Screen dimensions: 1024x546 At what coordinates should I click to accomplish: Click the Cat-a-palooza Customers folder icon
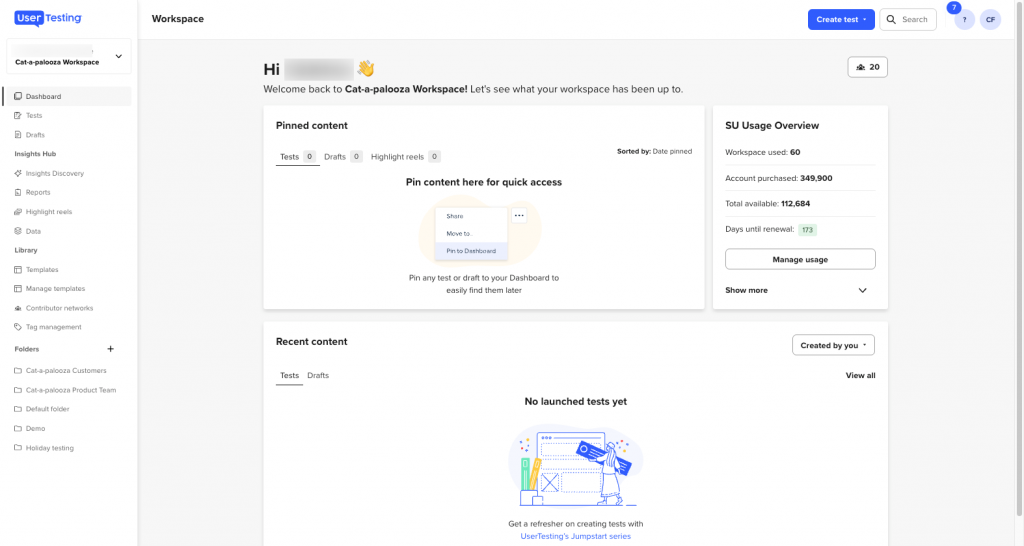[18, 370]
